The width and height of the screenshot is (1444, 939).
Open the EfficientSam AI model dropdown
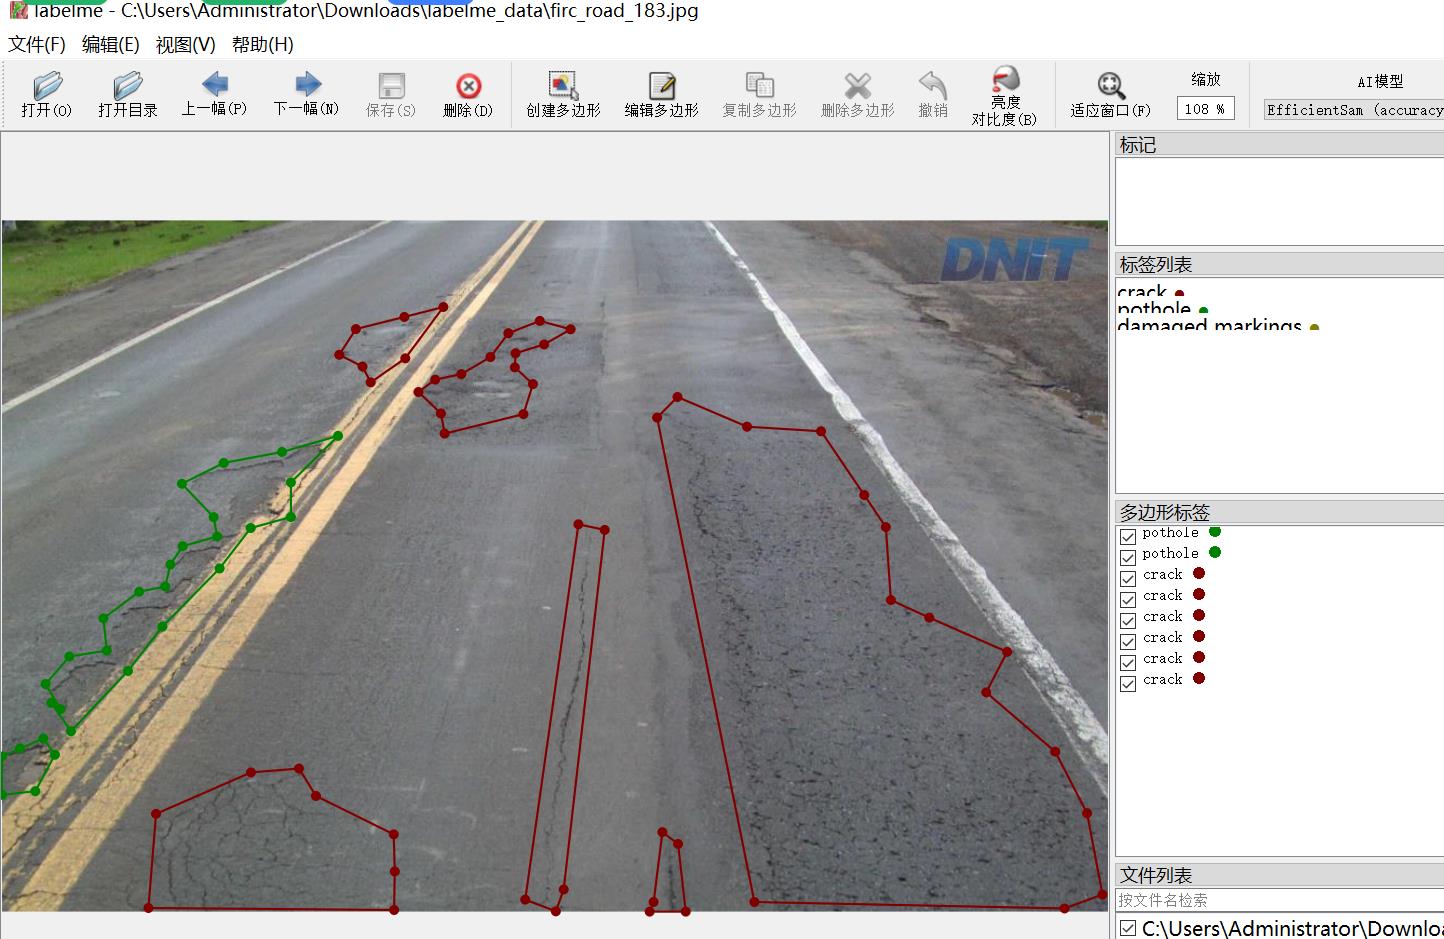(1353, 110)
